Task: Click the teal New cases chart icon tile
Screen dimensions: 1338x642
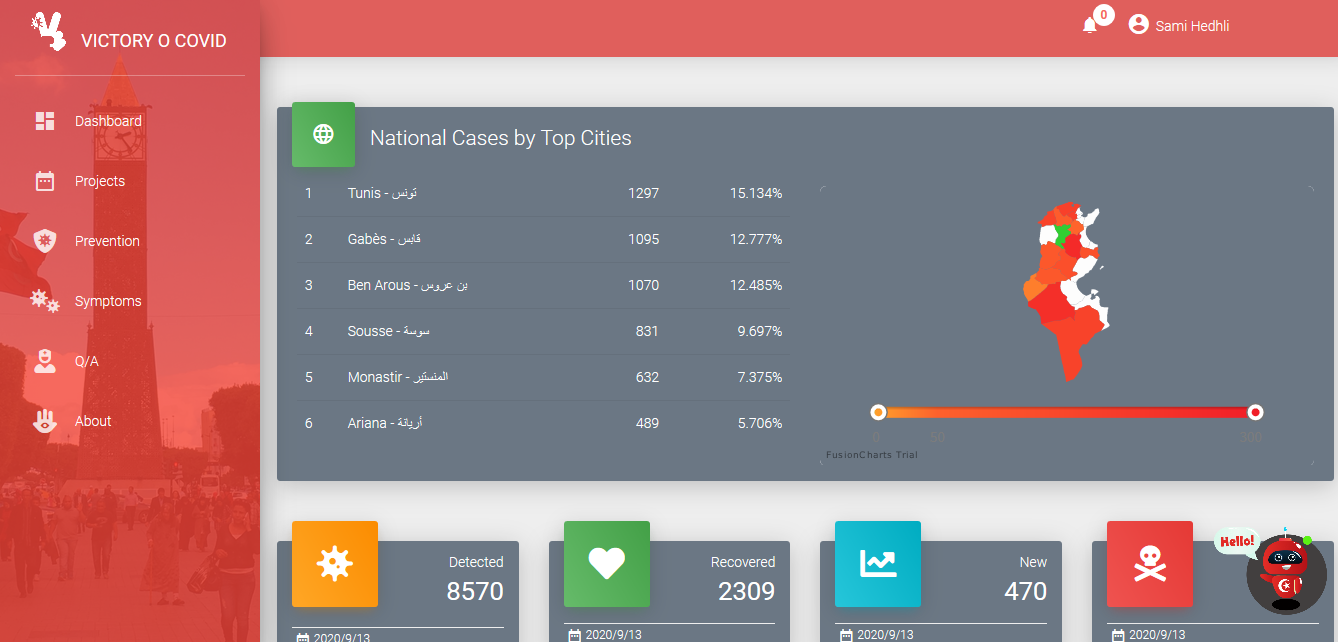Action: (x=878, y=564)
